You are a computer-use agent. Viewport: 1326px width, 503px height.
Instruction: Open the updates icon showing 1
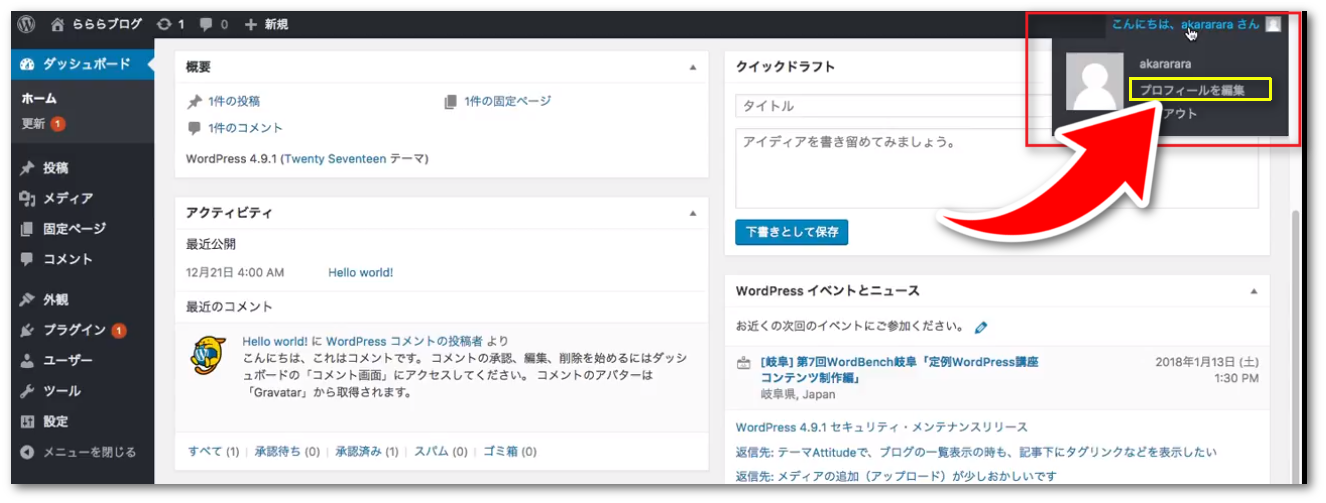click(164, 24)
